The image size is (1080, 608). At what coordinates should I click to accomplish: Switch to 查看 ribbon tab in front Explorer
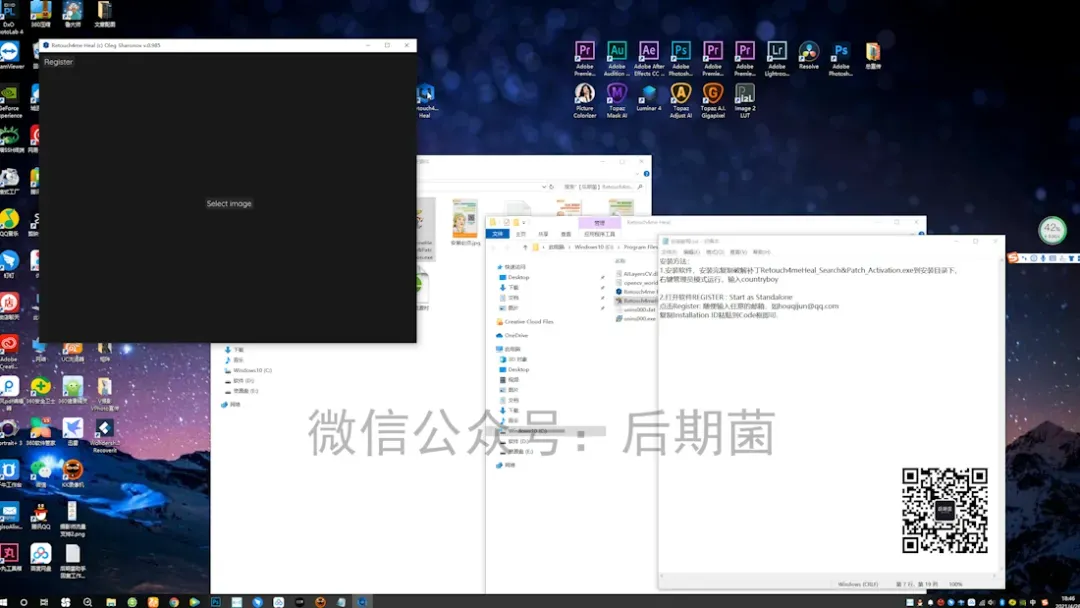click(x=566, y=234)
